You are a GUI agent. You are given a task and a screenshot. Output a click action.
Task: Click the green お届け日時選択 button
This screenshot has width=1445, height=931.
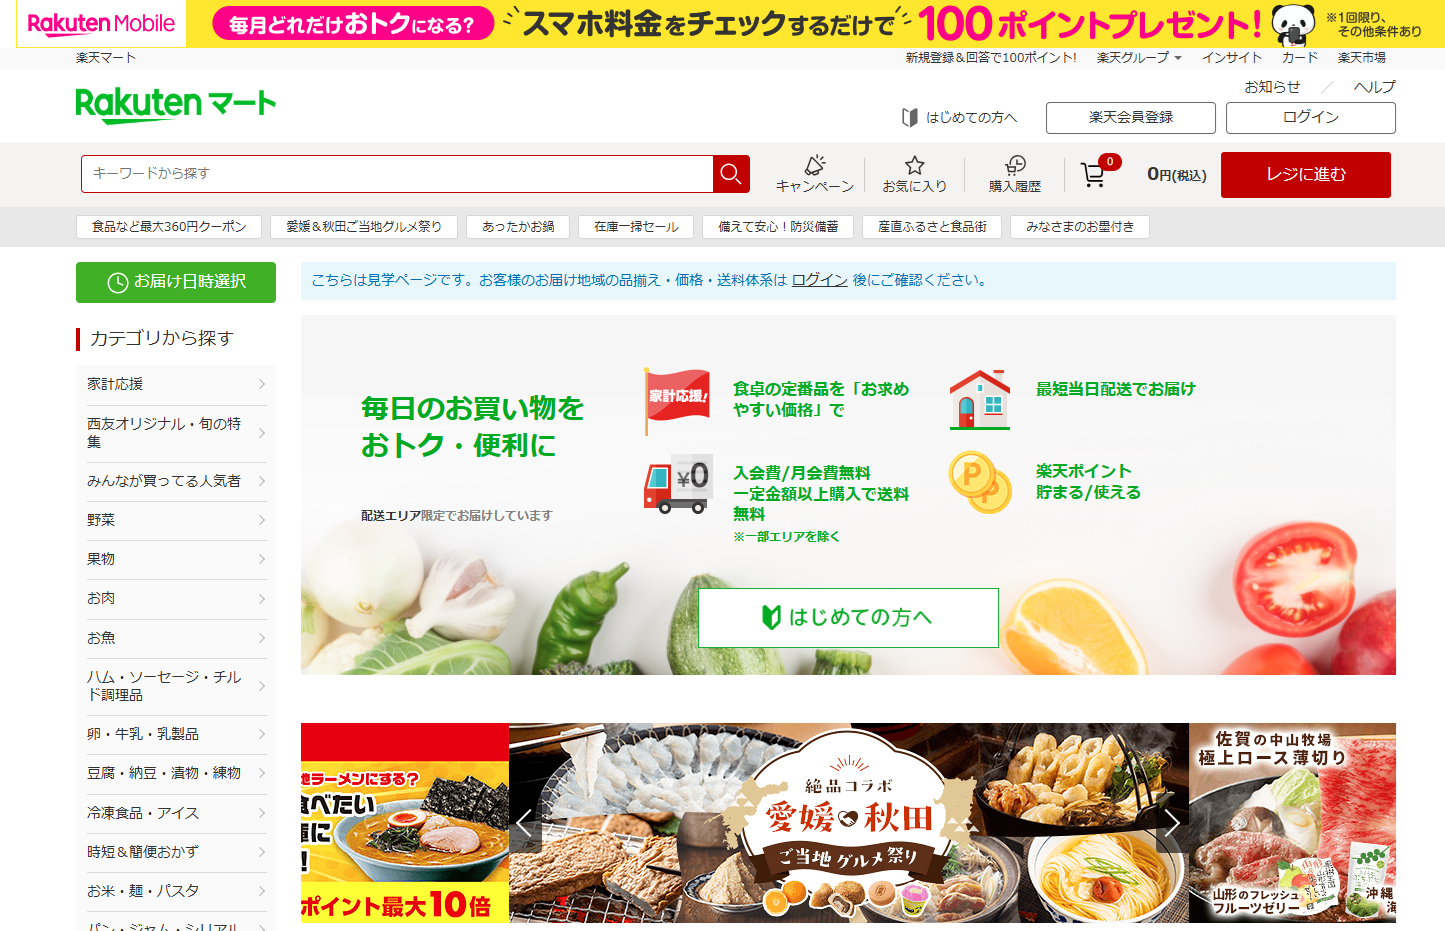coord(176,282)
